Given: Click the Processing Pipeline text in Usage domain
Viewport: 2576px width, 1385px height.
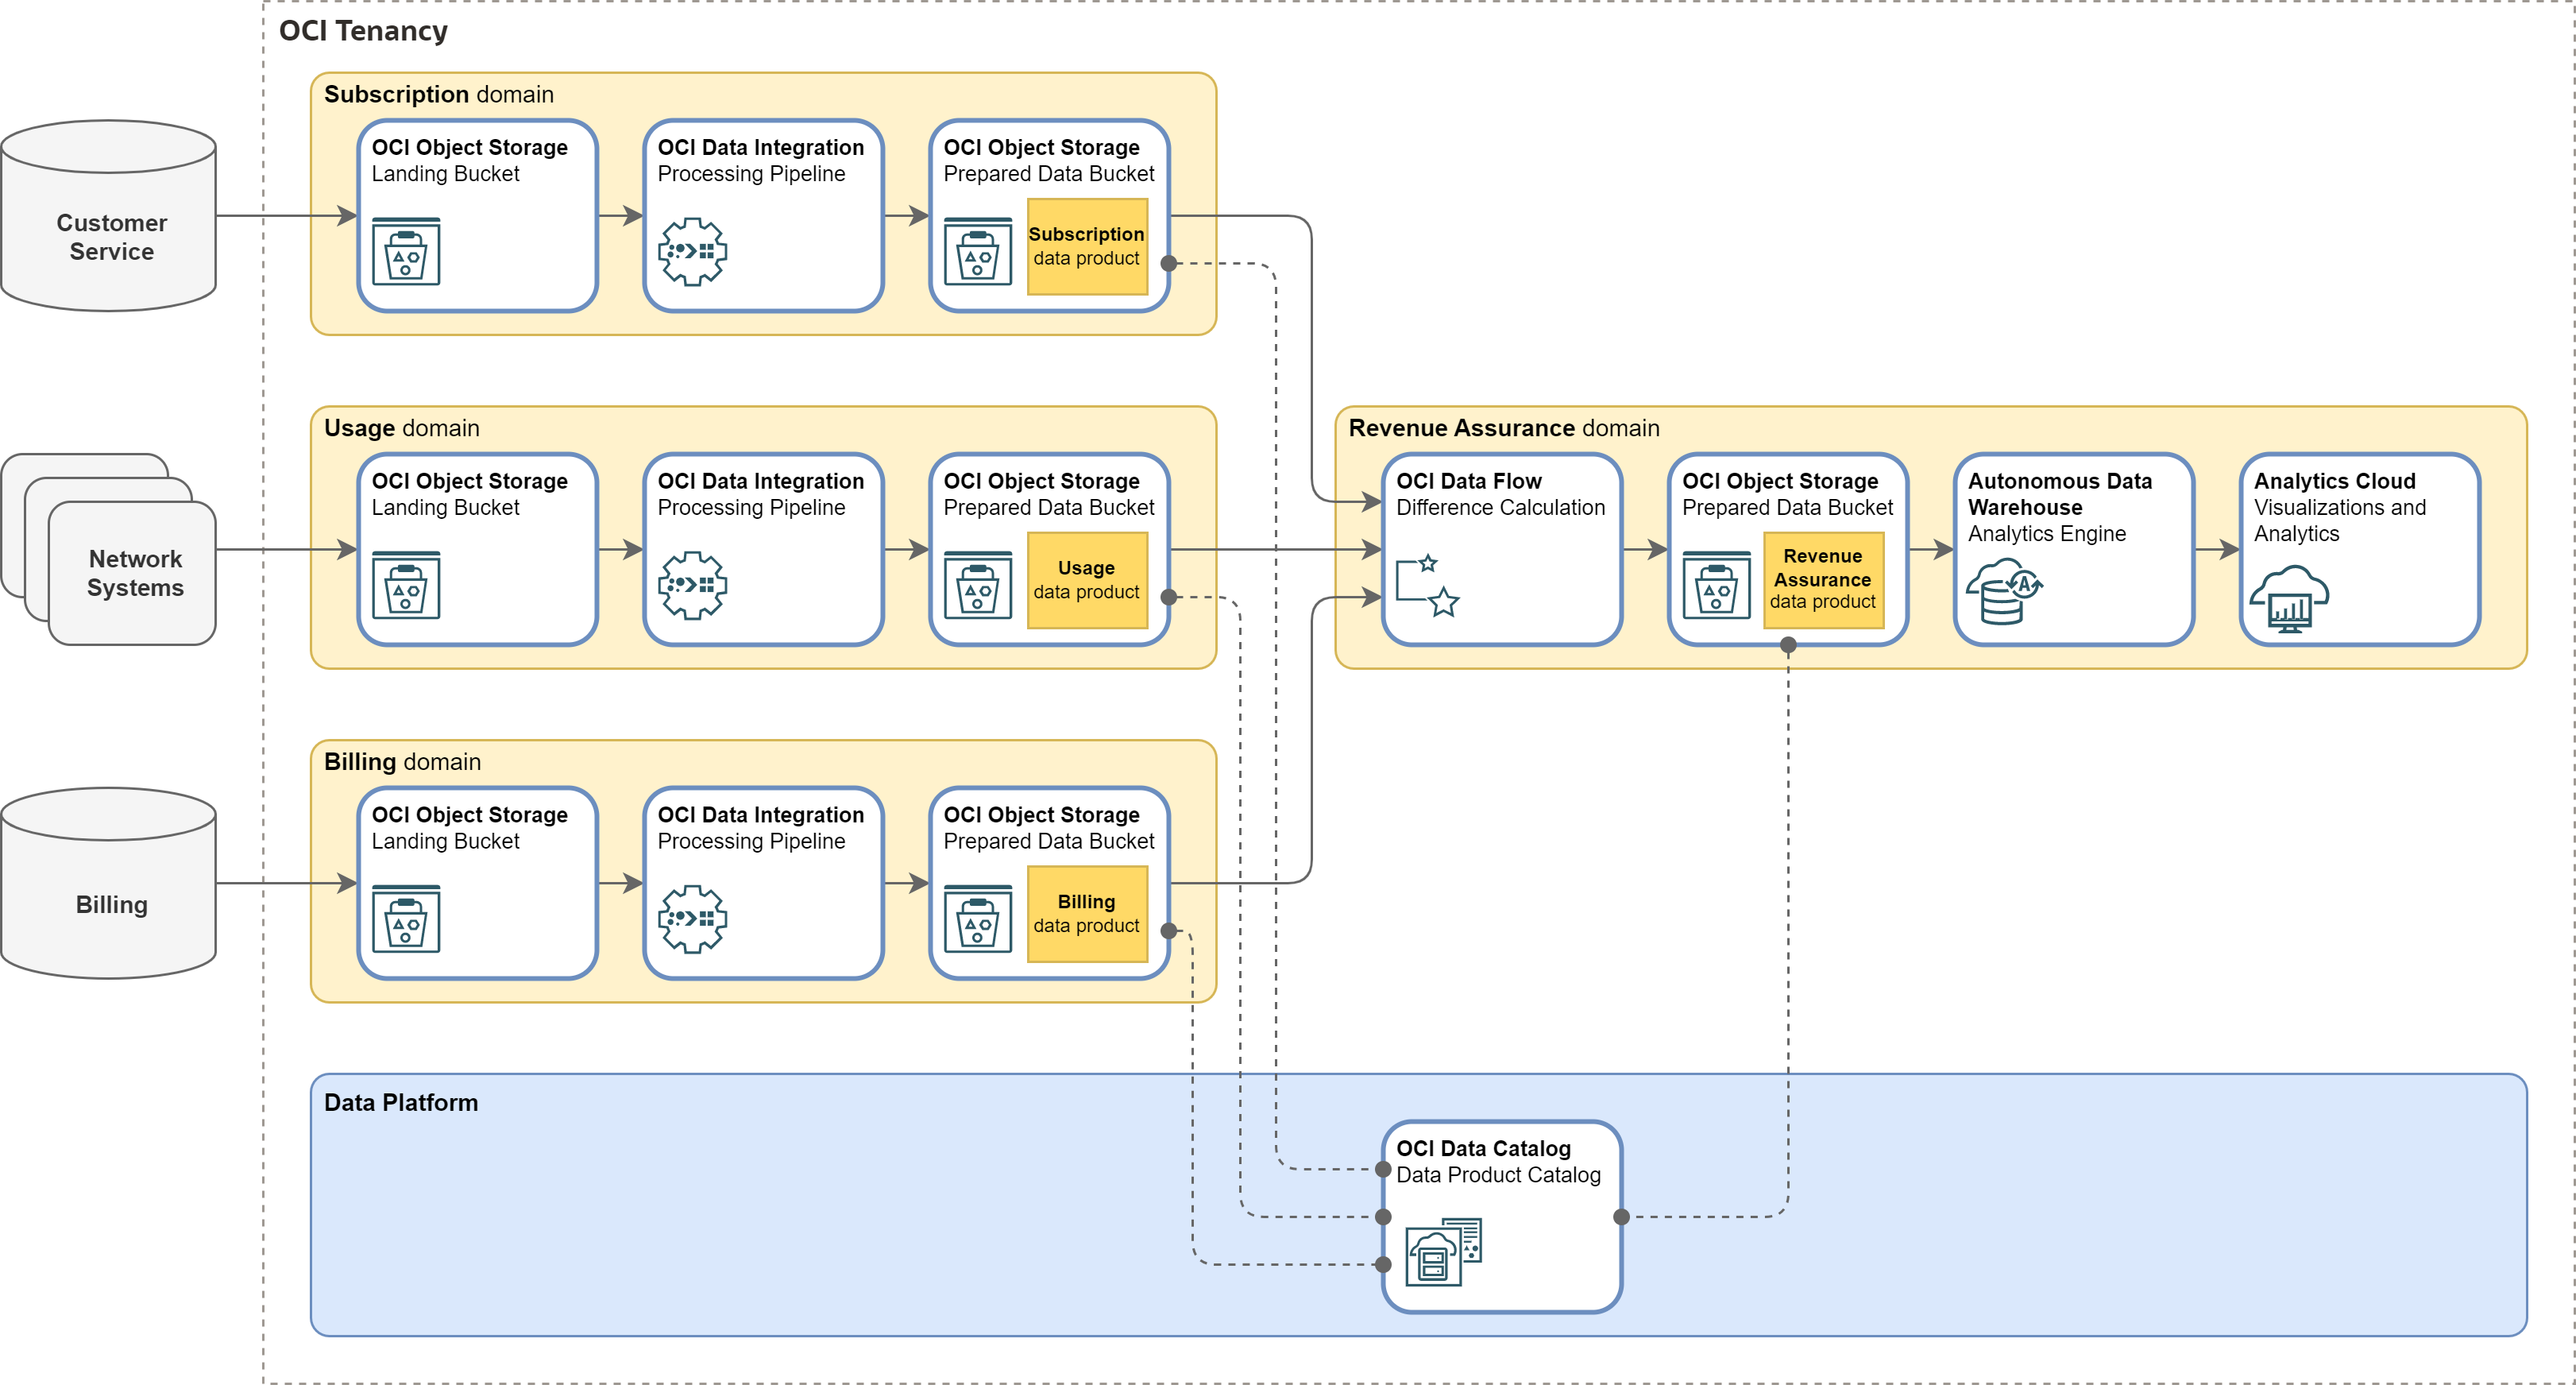Looking at the screenshot, I should point(751,508).
